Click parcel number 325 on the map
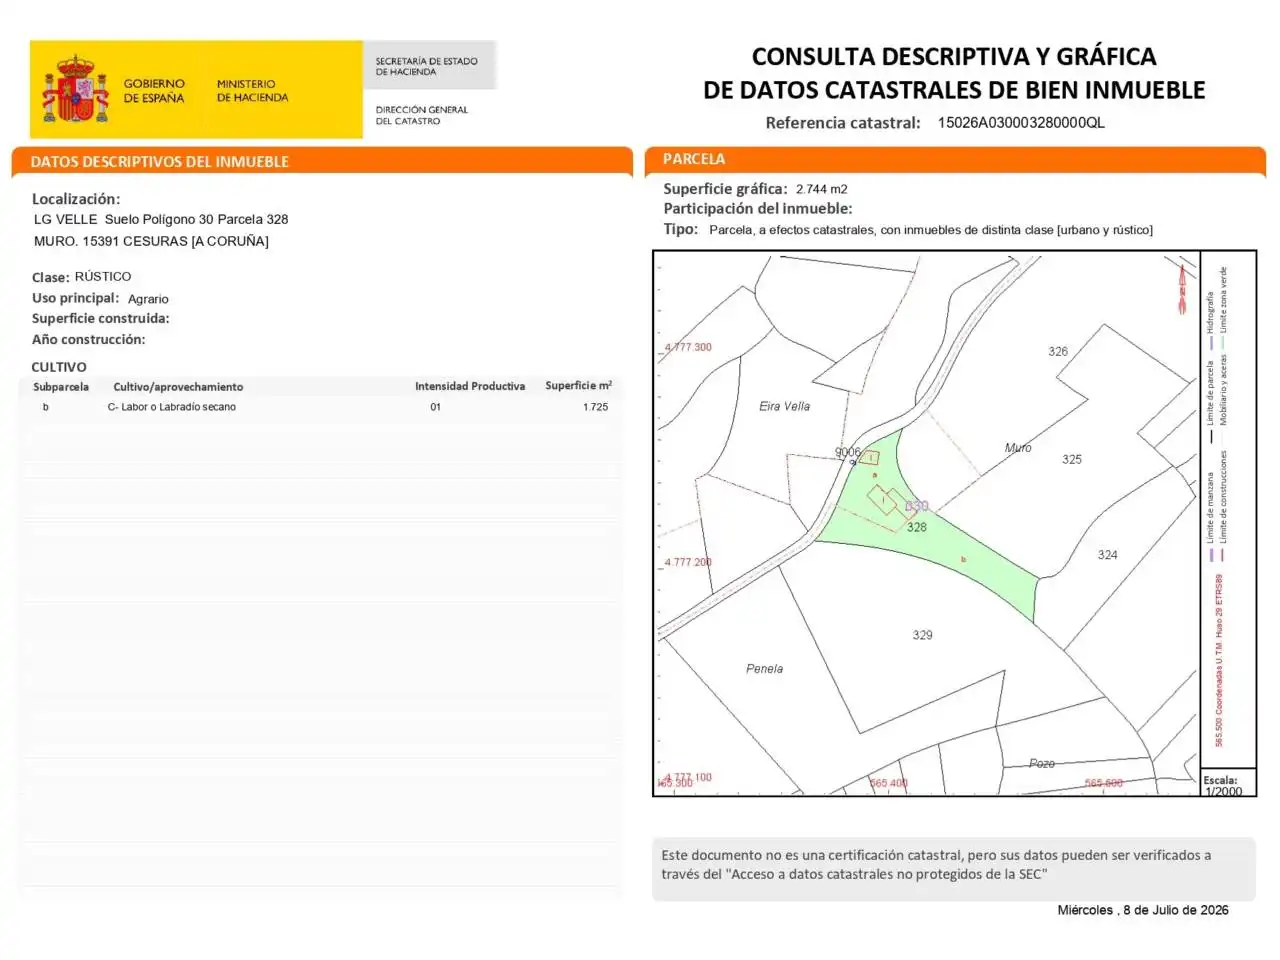The image size is (1280, 960). point(1072,460)
